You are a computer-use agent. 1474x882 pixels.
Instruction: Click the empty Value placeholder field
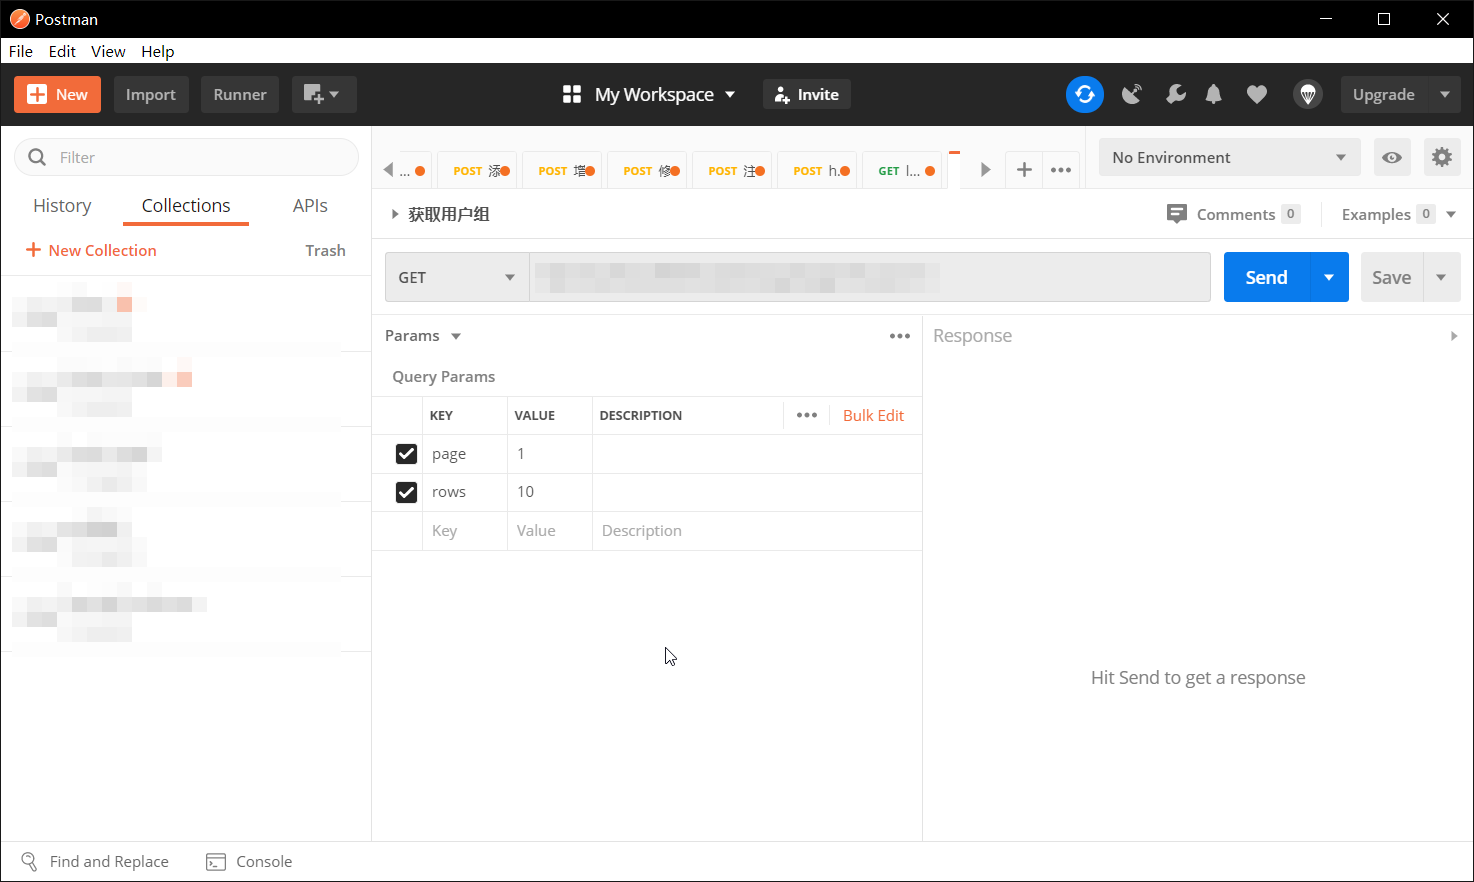(x=550, y=531)
